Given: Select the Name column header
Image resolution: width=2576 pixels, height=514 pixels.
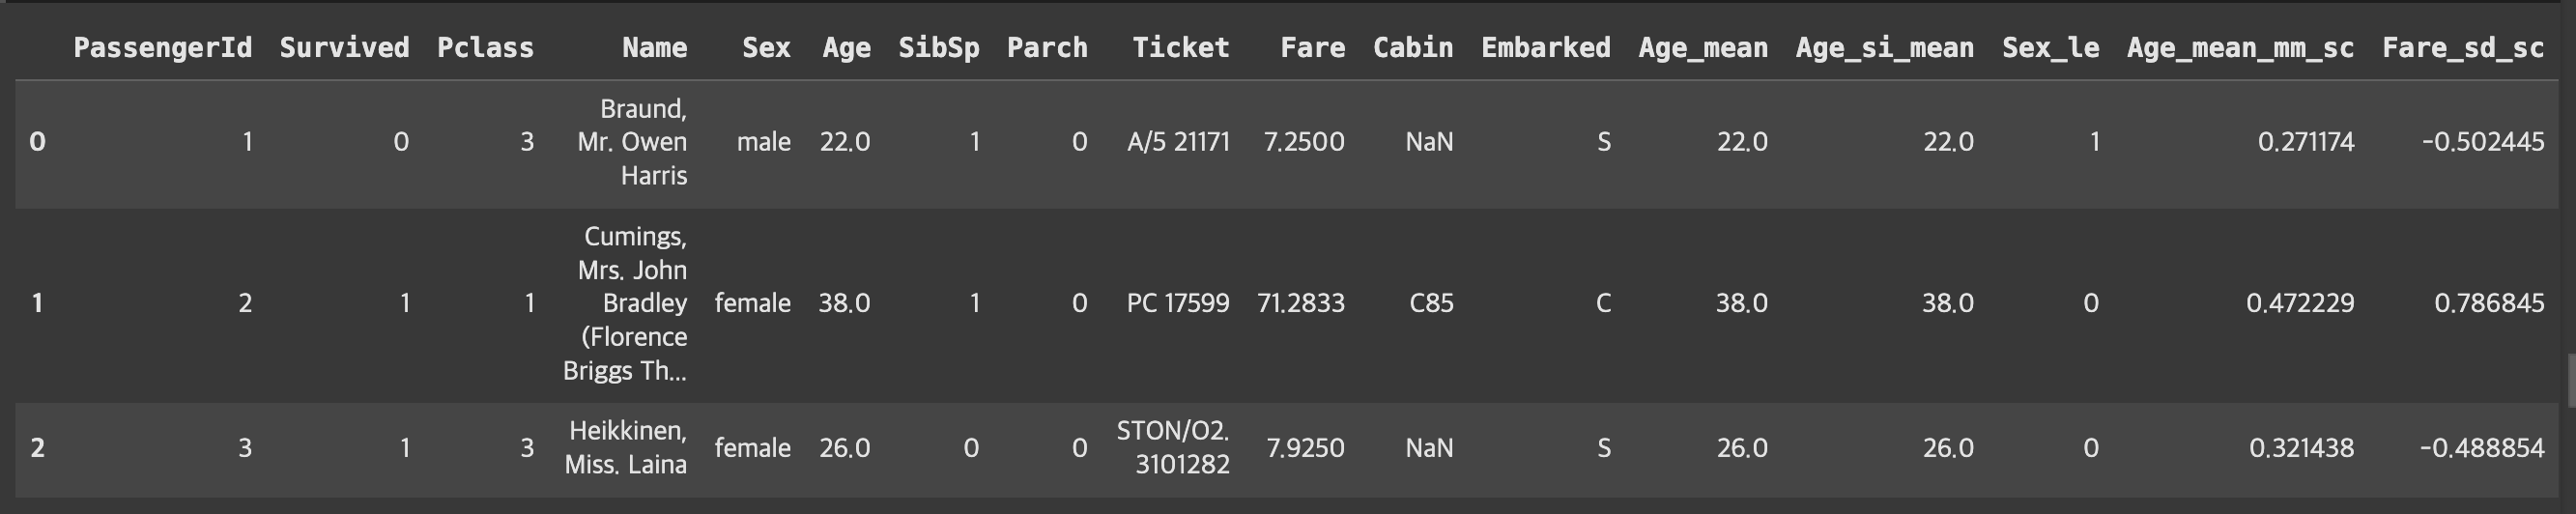Looking at the screenshot, I should coord(654,48).
